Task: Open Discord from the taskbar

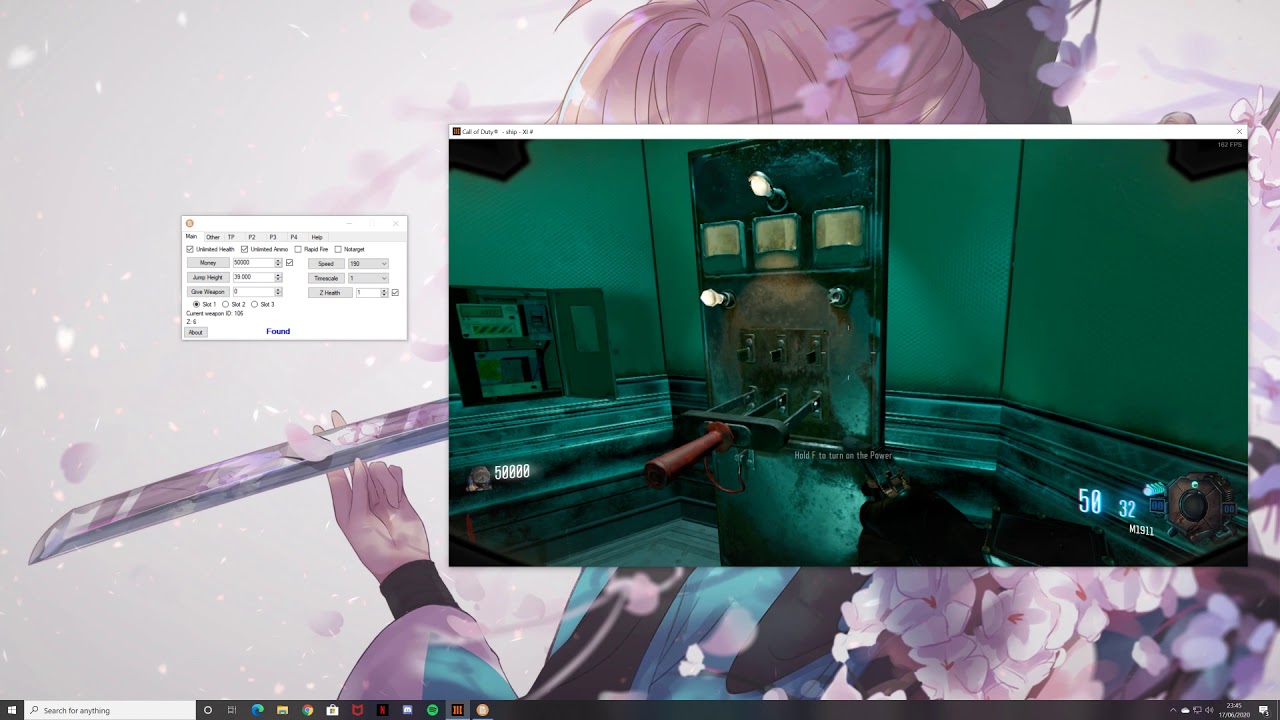Action: tap(407, 710)
